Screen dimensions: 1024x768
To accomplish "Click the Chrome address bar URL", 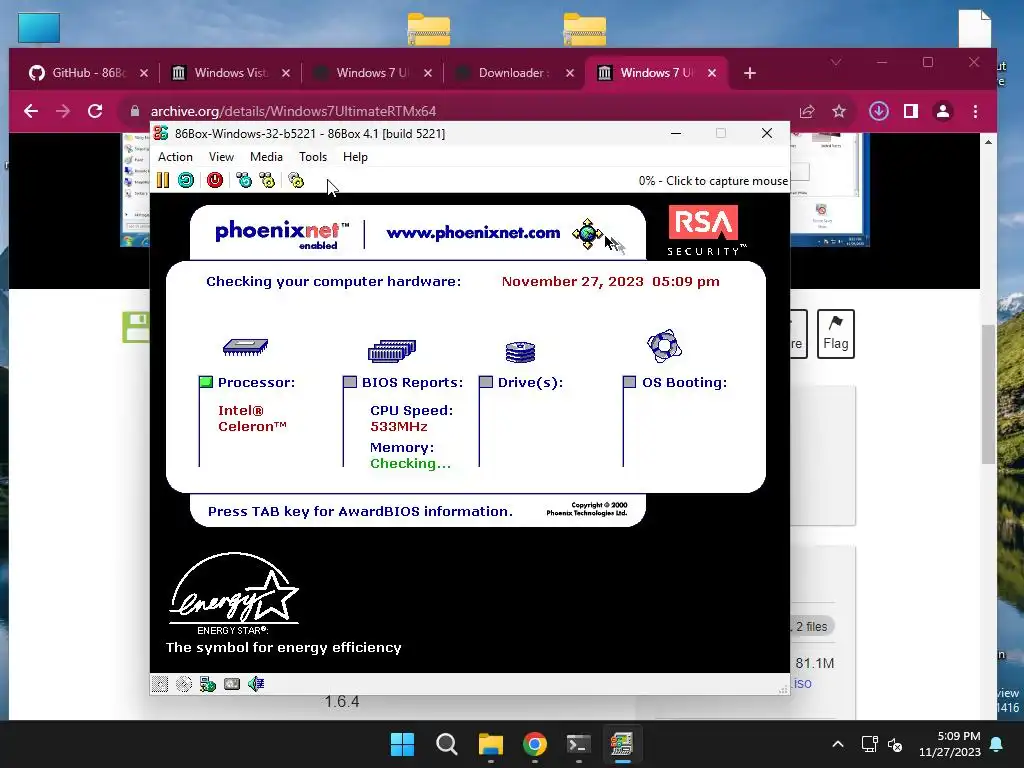I will coord(293,112).
